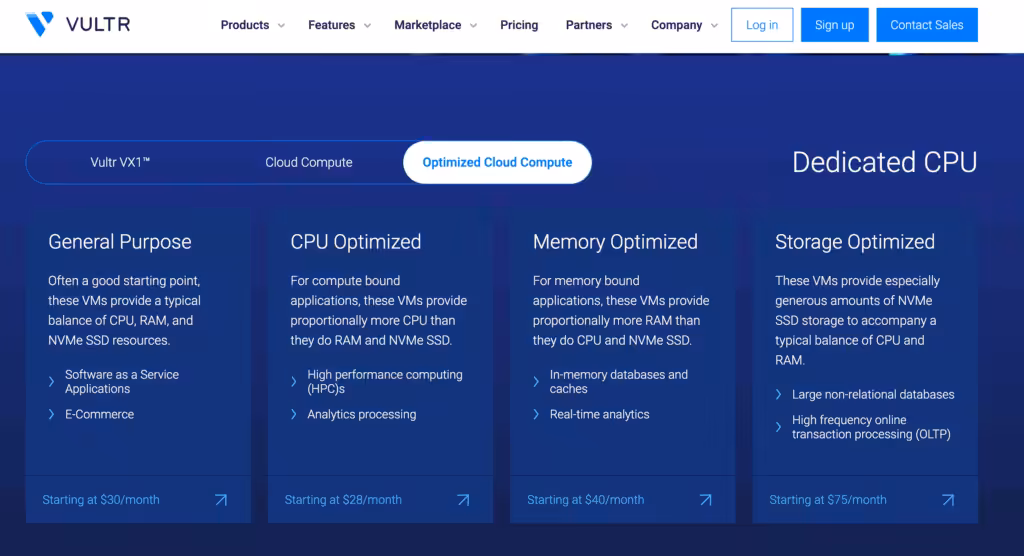Click the arrow icon on CPU Optimized card

[x=463, y=500]
